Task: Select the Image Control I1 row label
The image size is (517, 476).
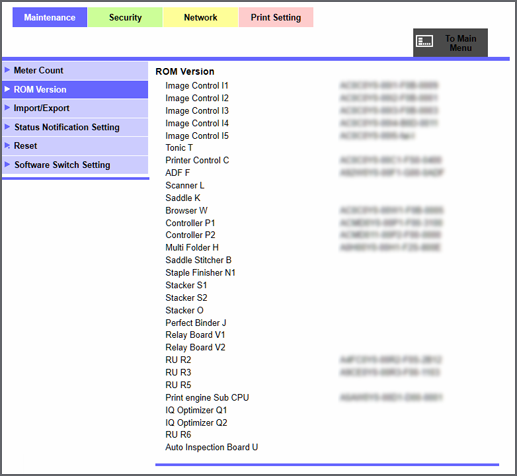Action: point(197,86)
